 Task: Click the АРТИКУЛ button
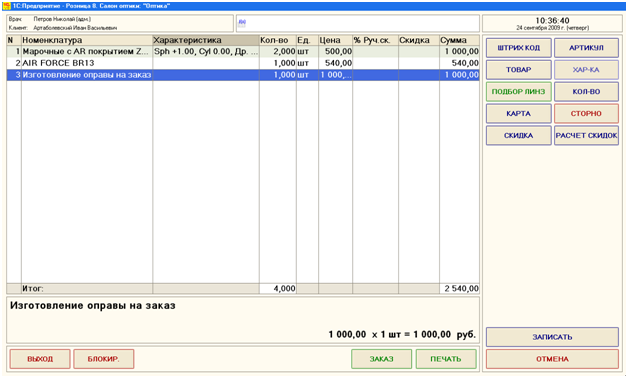tap(586, 48)
